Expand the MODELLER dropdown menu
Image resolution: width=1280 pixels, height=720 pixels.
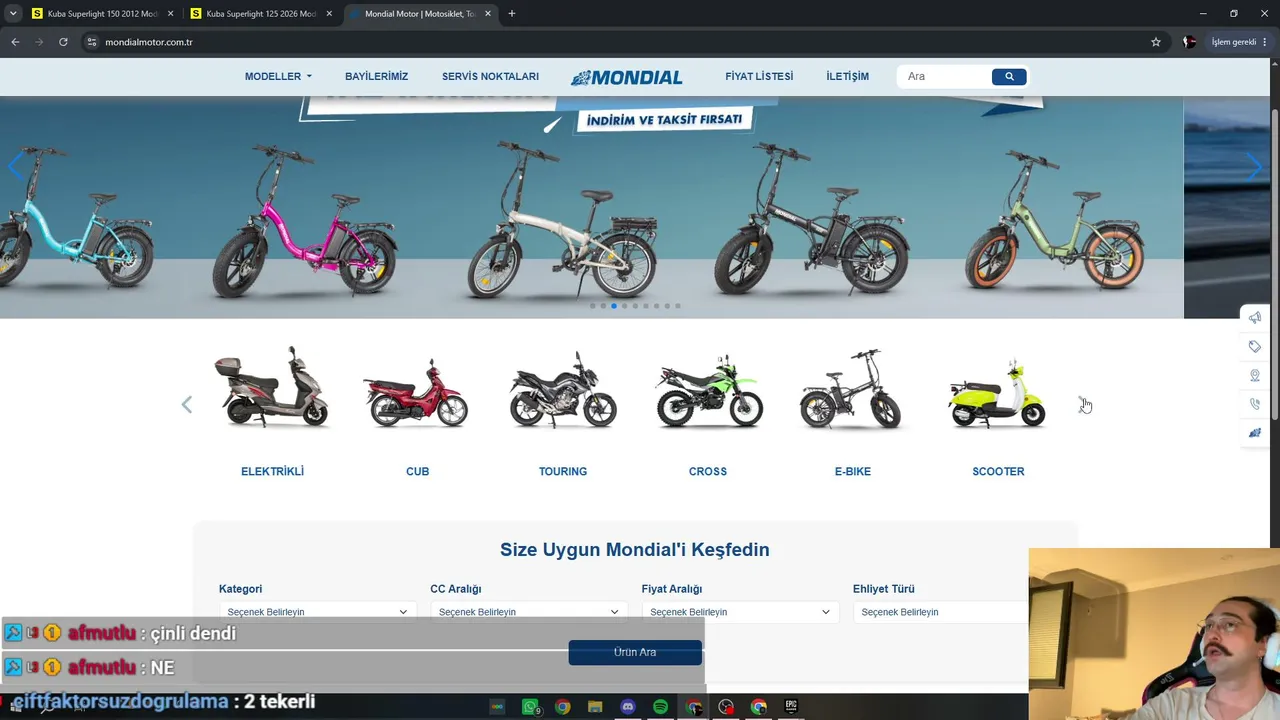[278, 76]
